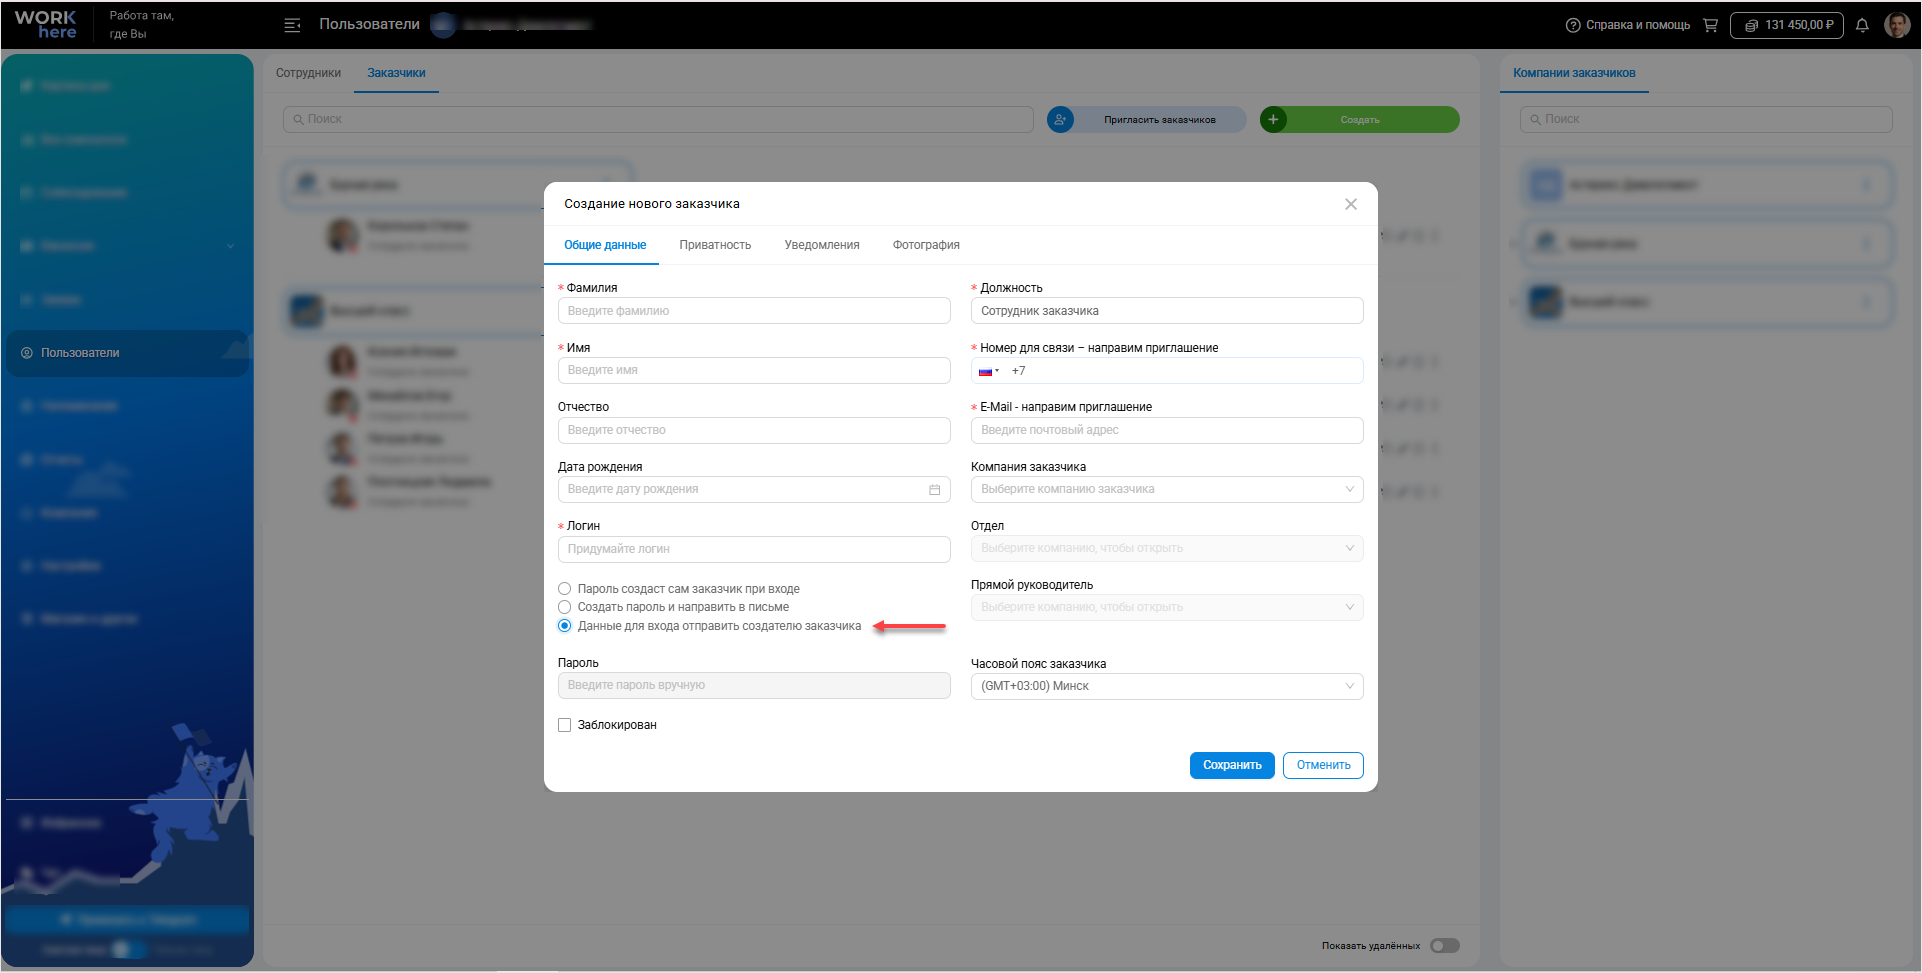Click search icon in main Поиск field
Image resolution: width=1922 pixels, height=973 pixels.
pos(298,119)
